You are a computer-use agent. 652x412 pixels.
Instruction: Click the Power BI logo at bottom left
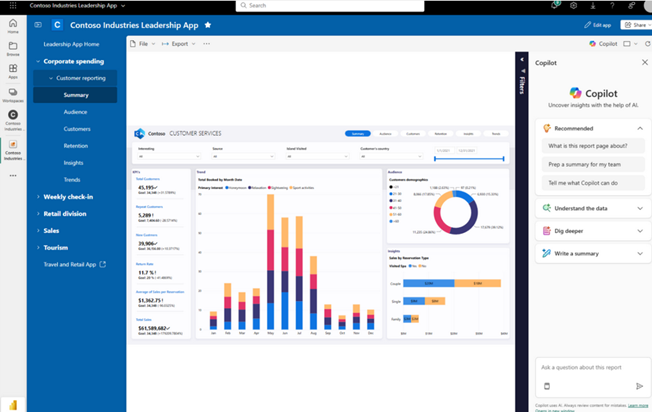click(x=13, y=405)
